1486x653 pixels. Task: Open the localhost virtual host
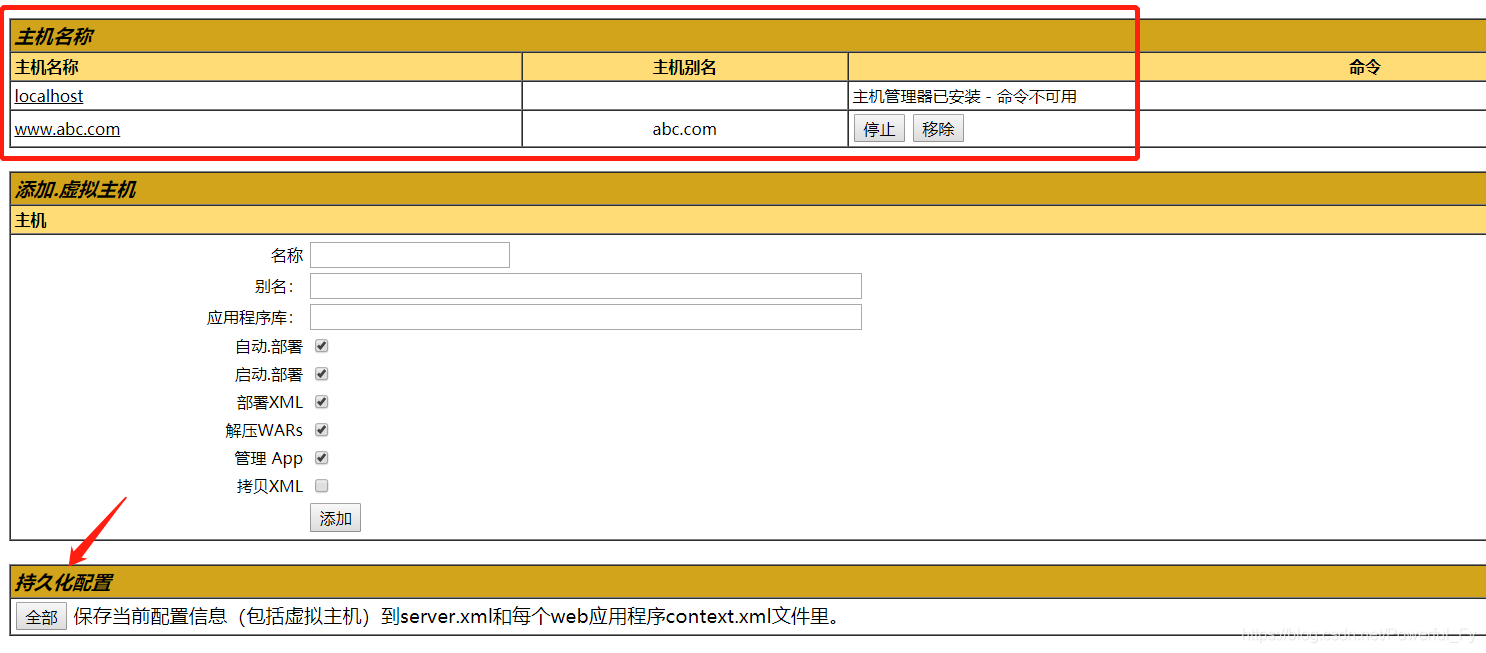click(48, 95)
